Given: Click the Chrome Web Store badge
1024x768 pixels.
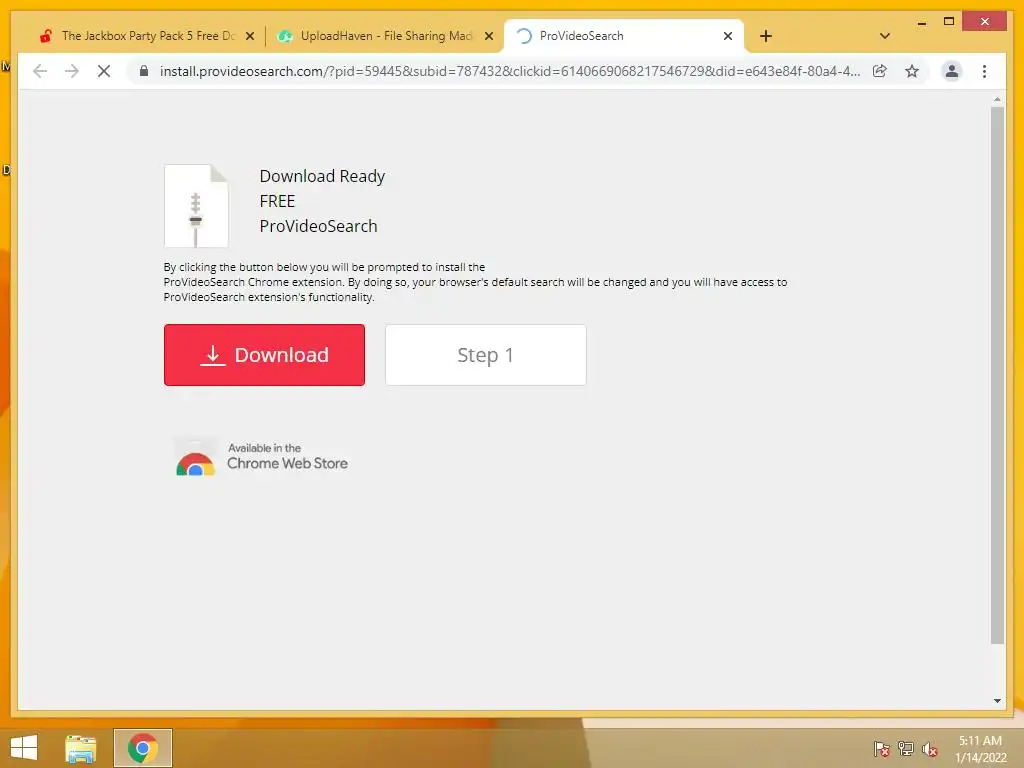Looking at the screenshot, I should click(261, 456).
